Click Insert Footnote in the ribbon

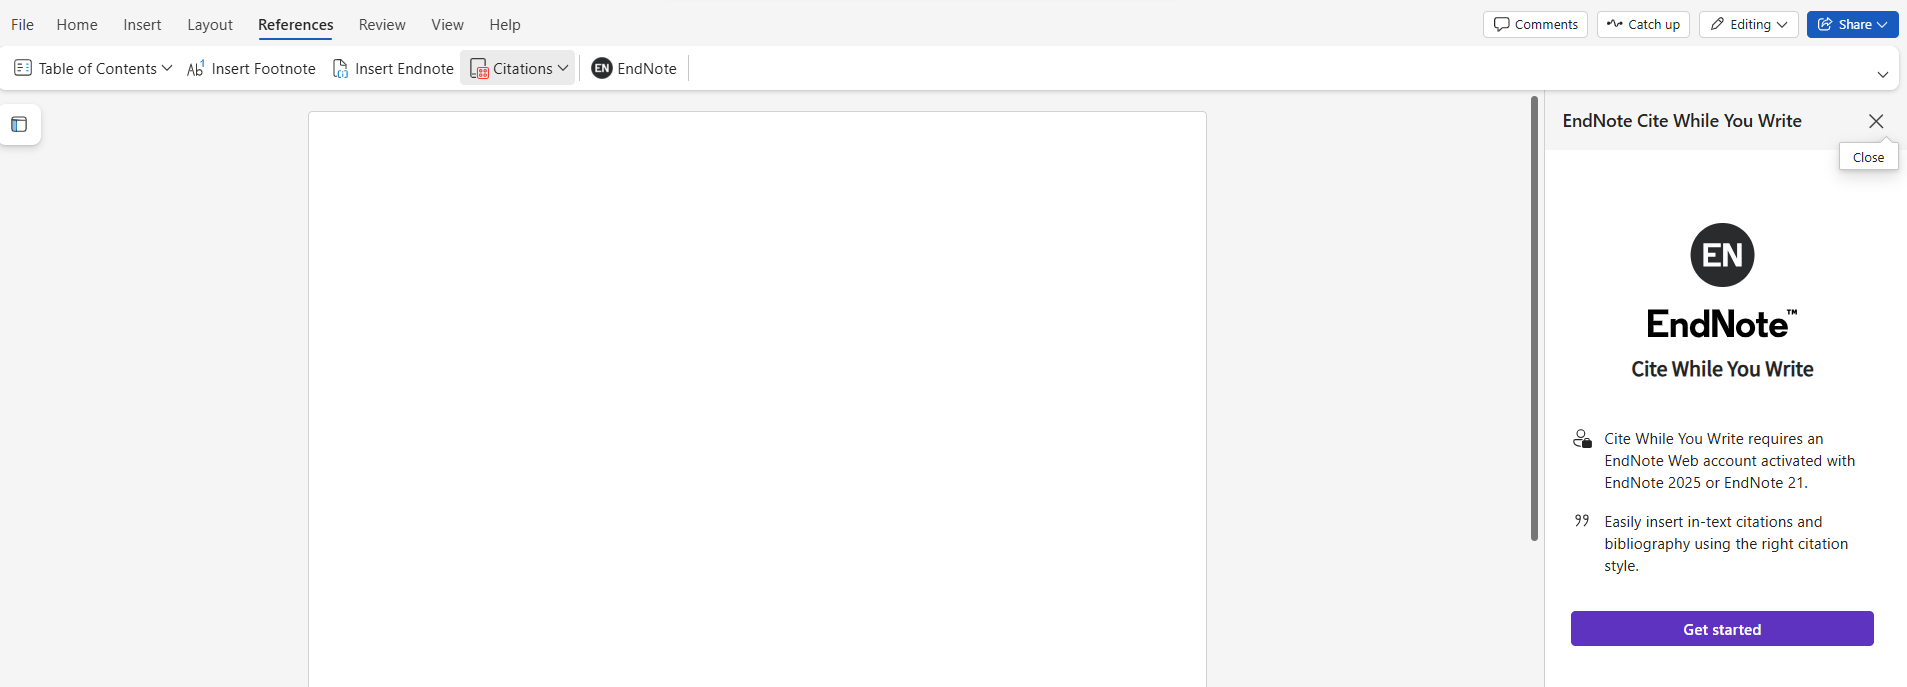251,68
